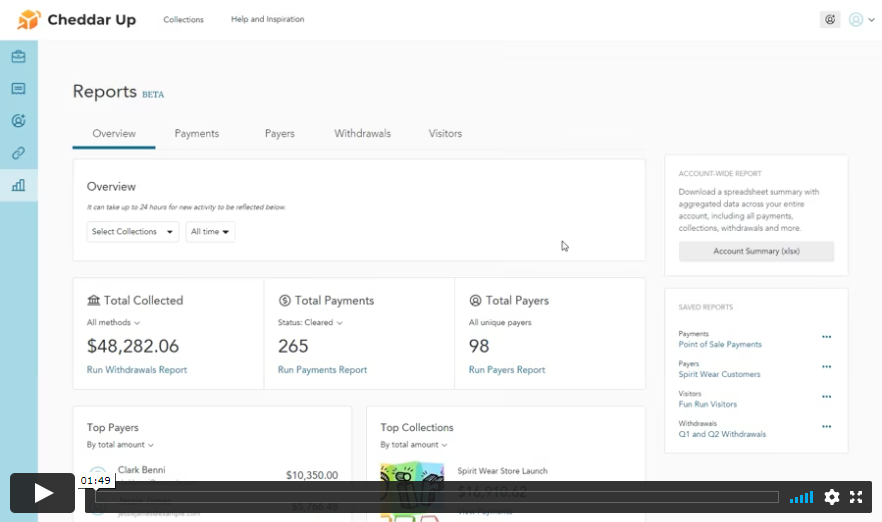Open the bar chart reports sidebar icon
The image size is (882, 522).
(18, 185)
